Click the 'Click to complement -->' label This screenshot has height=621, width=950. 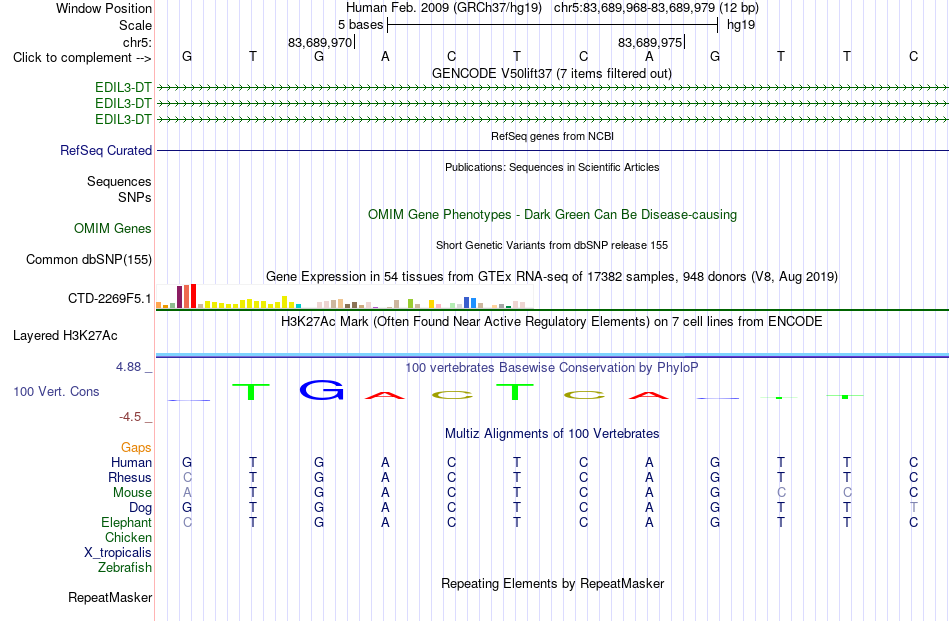[x=82, y=58]
